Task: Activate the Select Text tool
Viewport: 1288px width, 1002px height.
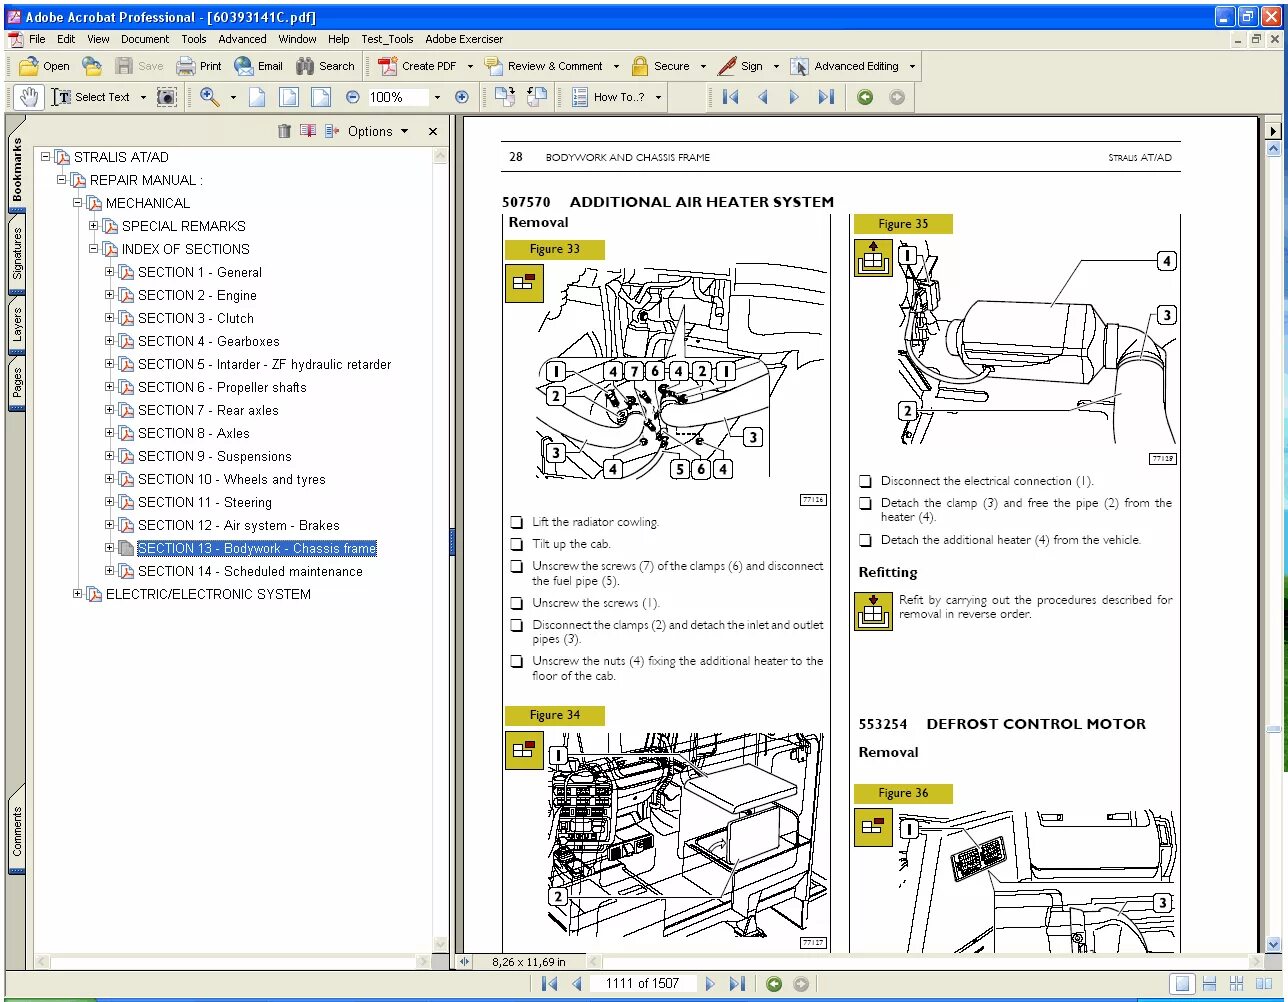Action: pyautogui.click(x=91, y=97)
